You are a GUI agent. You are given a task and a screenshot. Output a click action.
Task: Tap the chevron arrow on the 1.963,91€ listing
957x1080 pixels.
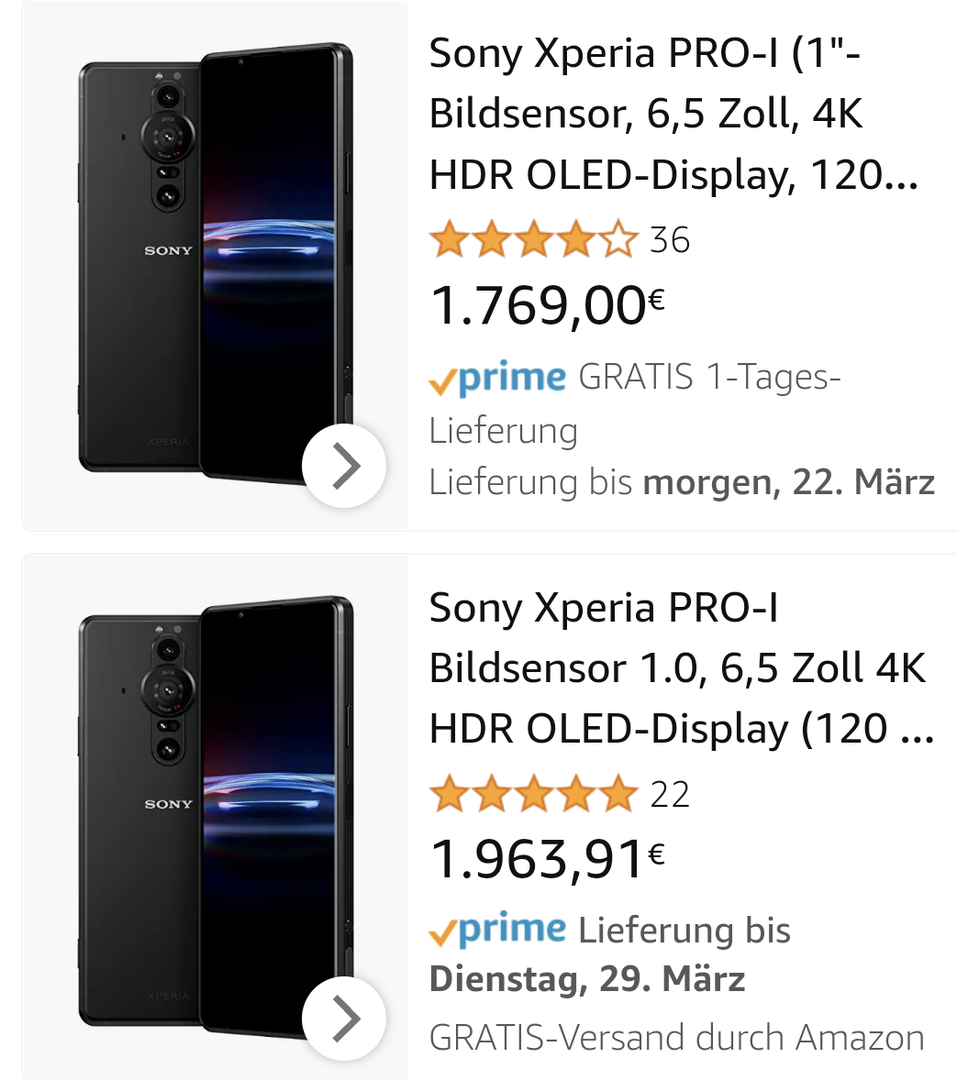click(345, 1018)
